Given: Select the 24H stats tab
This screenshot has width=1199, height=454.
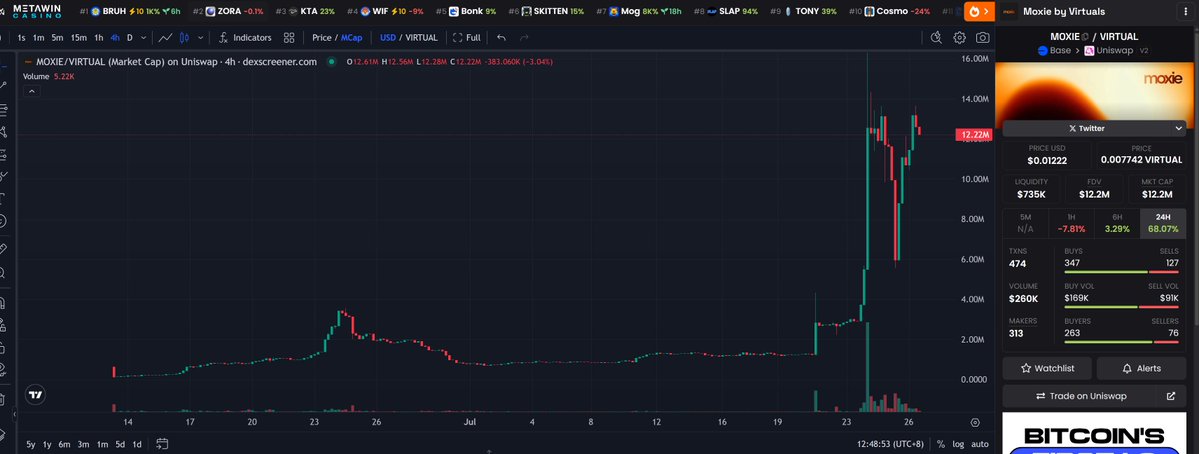Looking at the screenshot, I should coord(1163,223).
